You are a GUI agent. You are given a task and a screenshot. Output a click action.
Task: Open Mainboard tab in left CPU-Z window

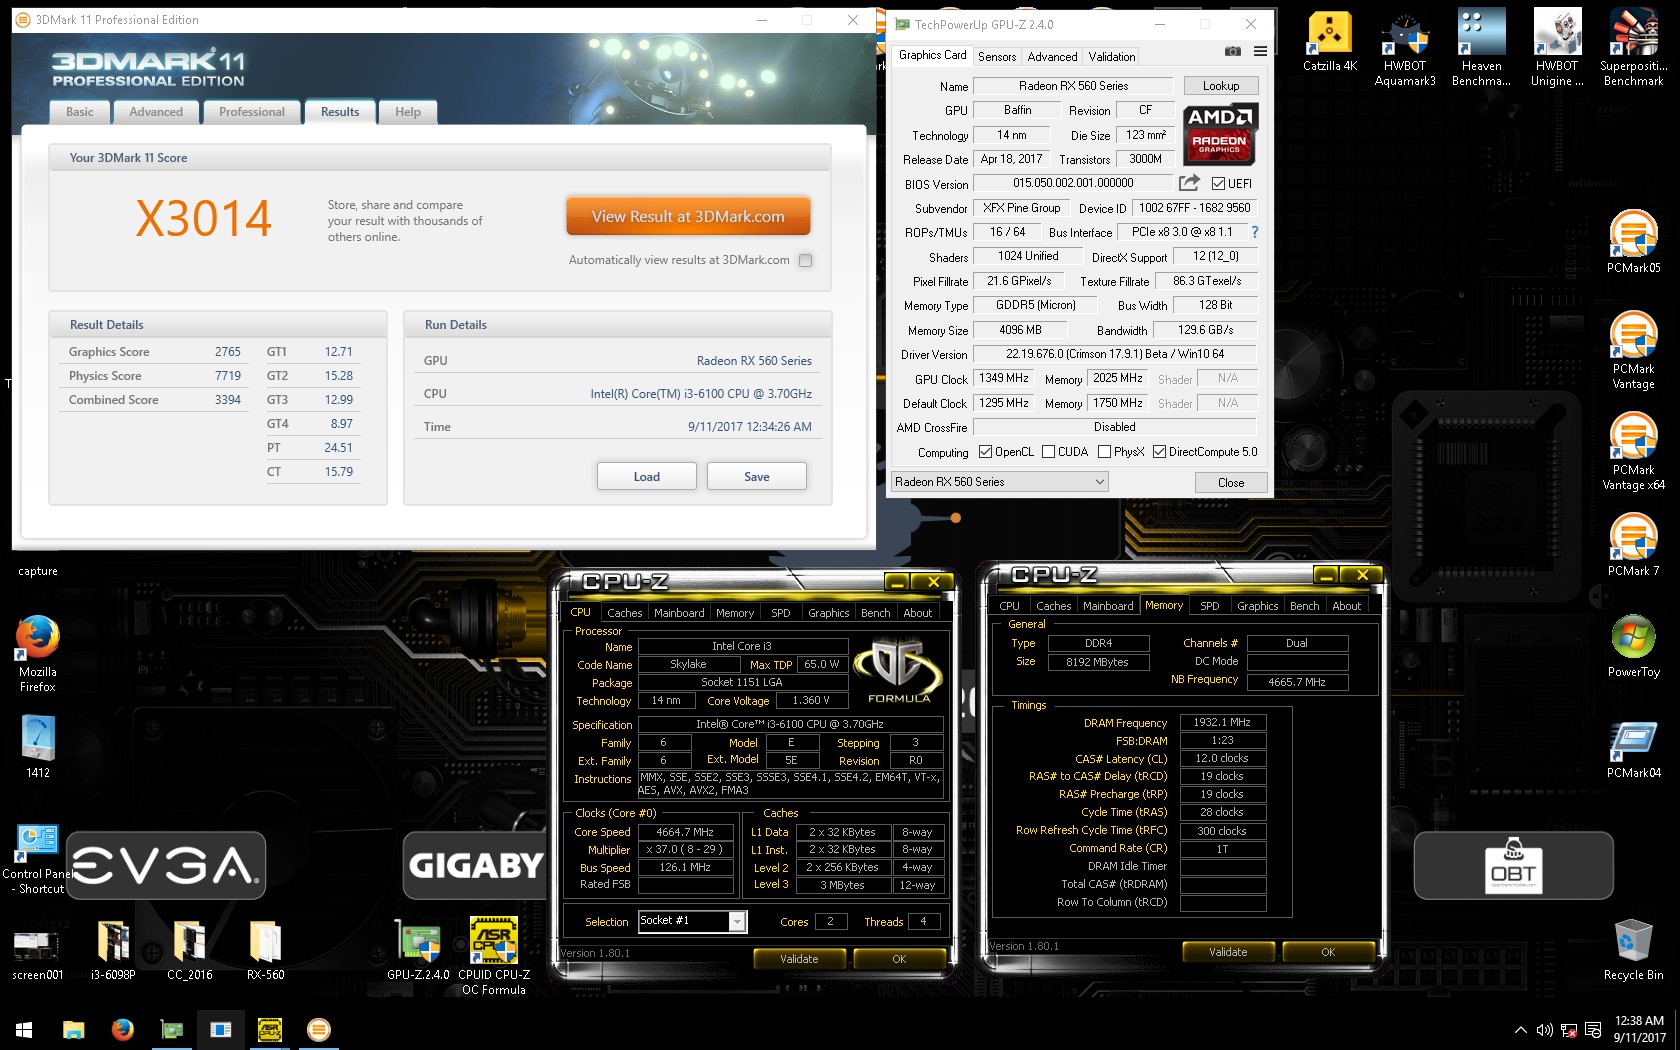[x=679, y=613]
